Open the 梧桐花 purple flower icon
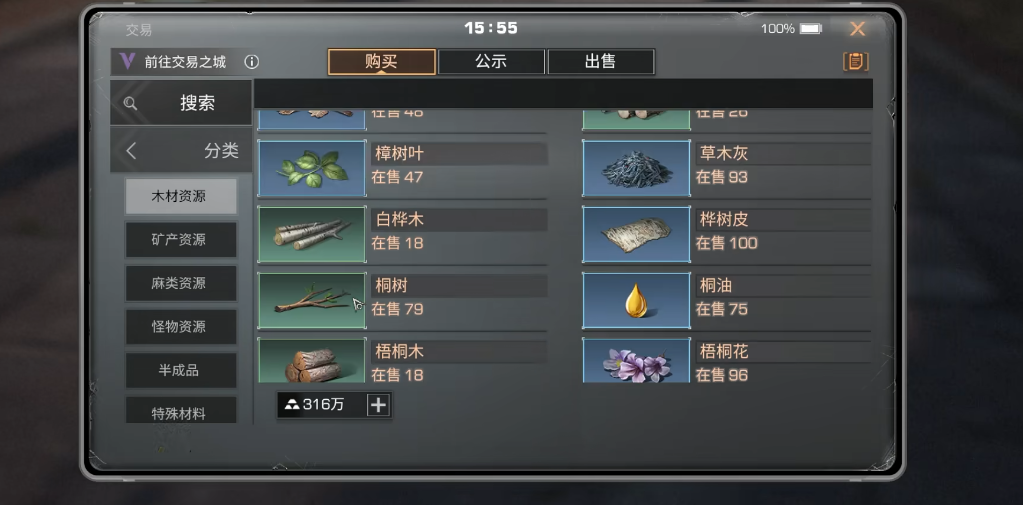Screen dimensions: 1023x505 point(636,360)
